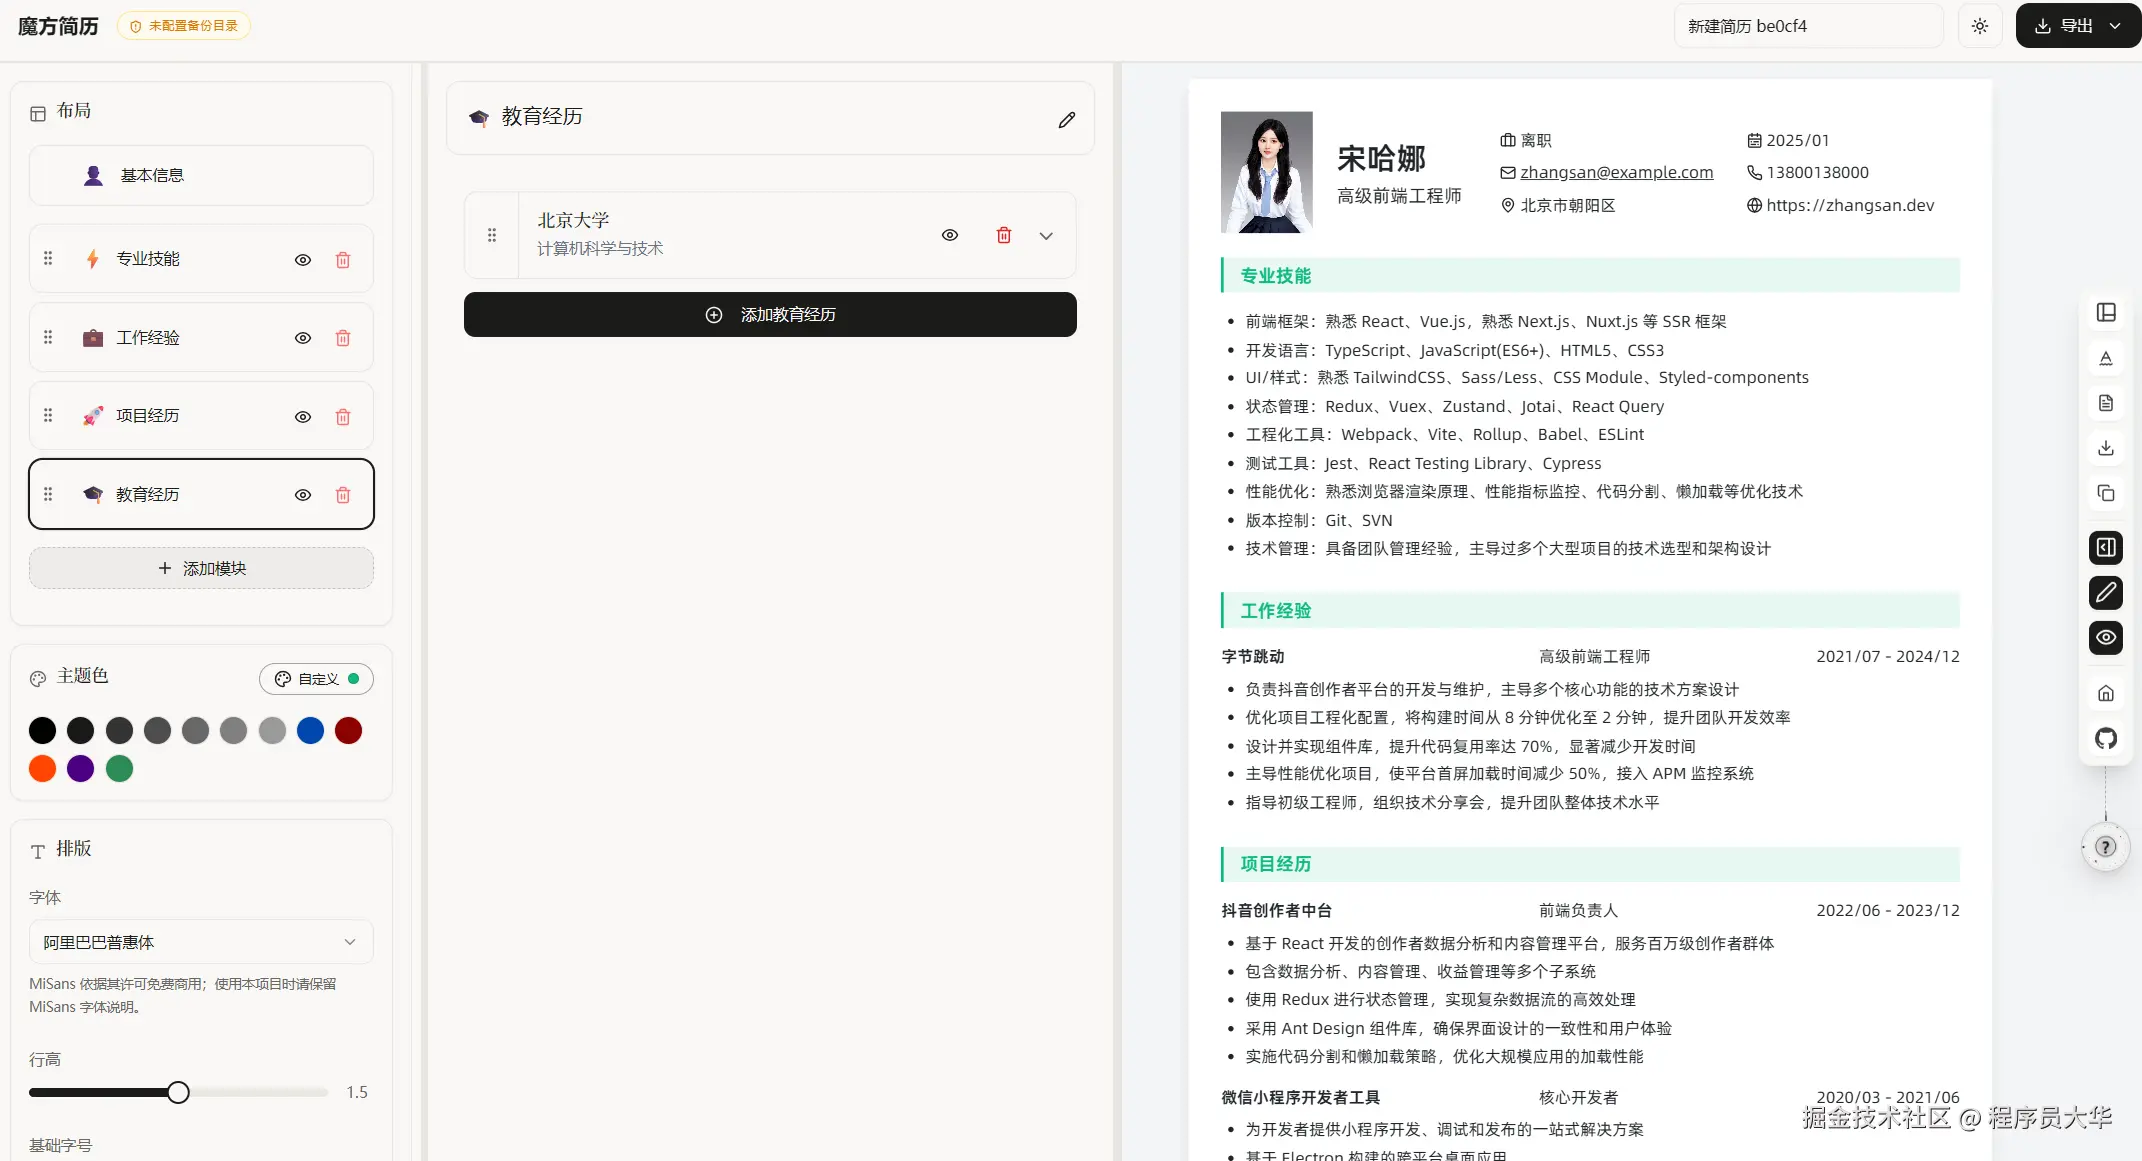This screenshot has height=1161, width=2142.
Task: Click the pencil edit icon beside 教育经历 title
Action: pos(1066,120)
